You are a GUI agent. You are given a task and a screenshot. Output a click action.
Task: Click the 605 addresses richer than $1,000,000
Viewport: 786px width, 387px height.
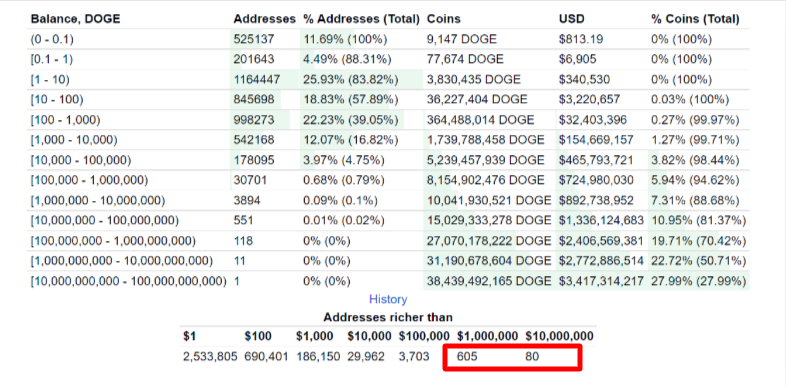pos(467,357)
